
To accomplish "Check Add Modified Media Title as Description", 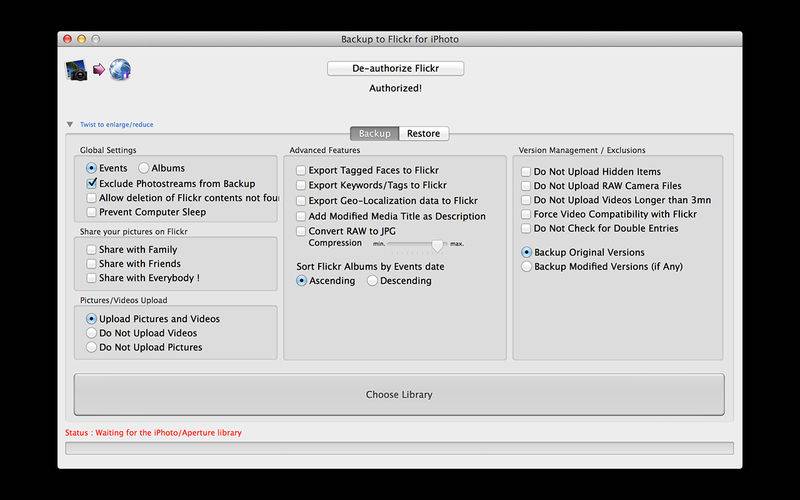I will click(301, 216).
